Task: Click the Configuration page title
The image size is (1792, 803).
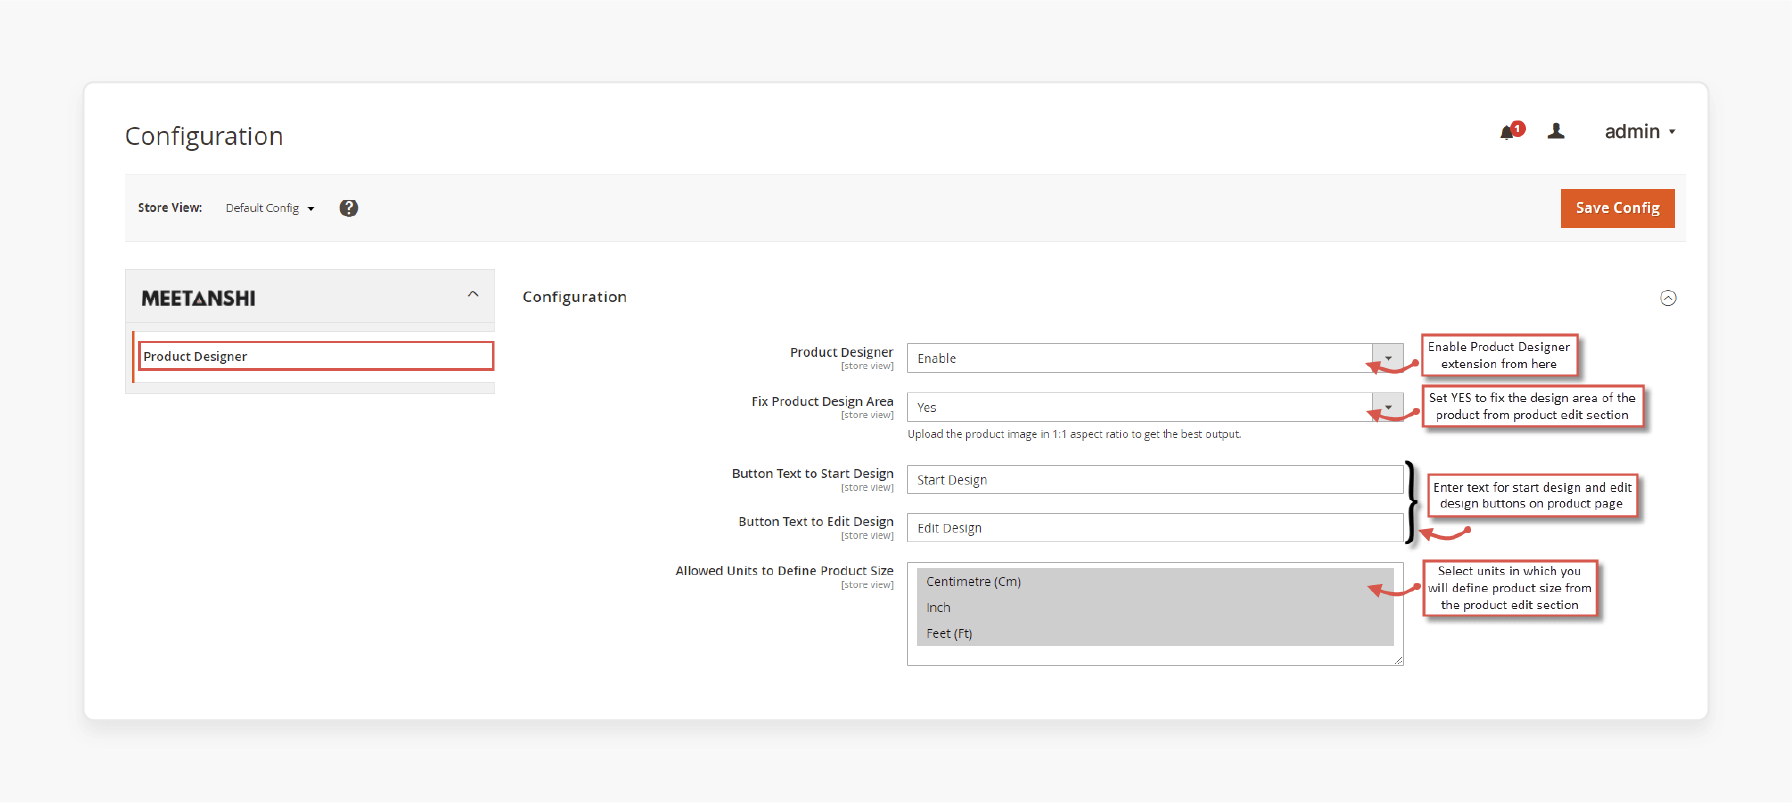Action: (204, 136)
